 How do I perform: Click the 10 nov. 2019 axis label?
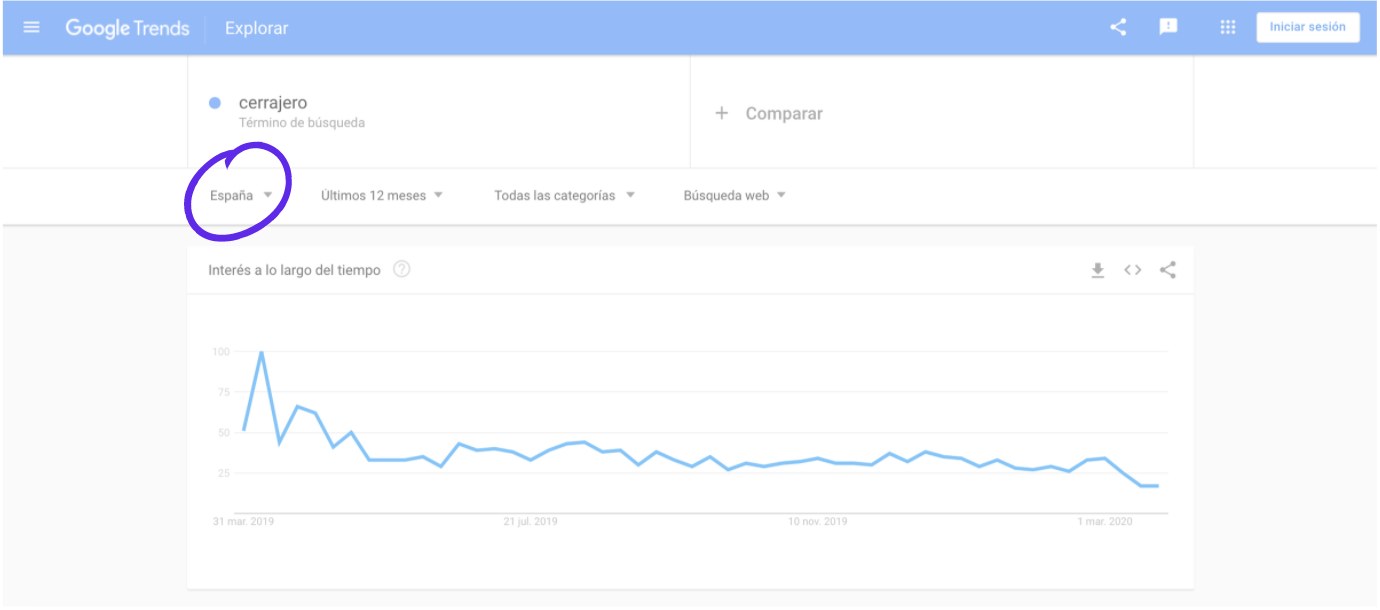coord(817,522)
